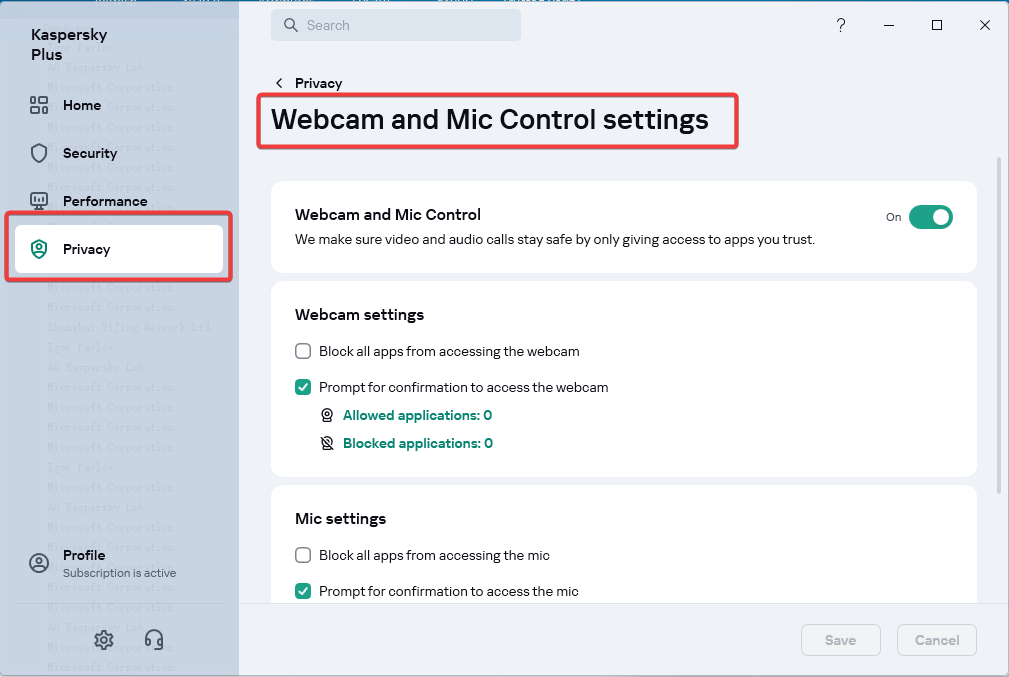Click the search magnifier icon
This screenshot has width=1009, height=677.
tap(291, 26)
